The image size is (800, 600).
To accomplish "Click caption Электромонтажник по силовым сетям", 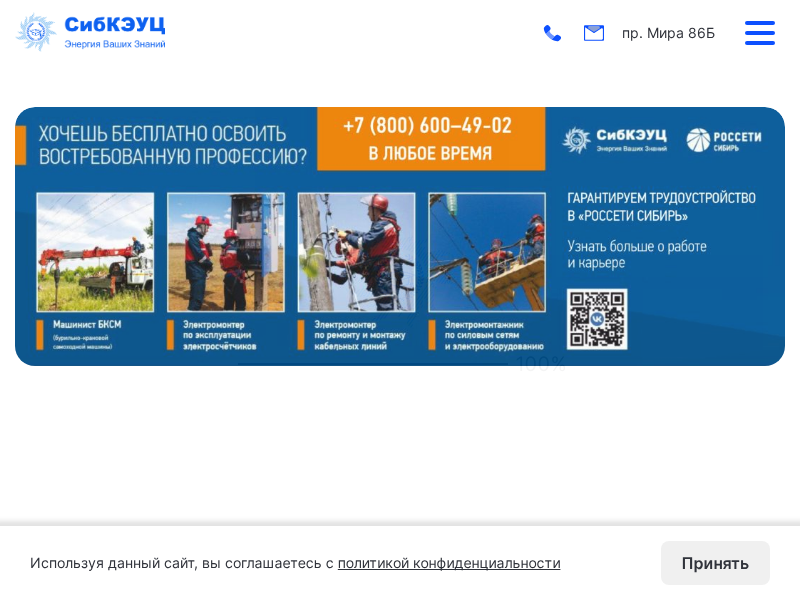I will [x=494, y=335].
